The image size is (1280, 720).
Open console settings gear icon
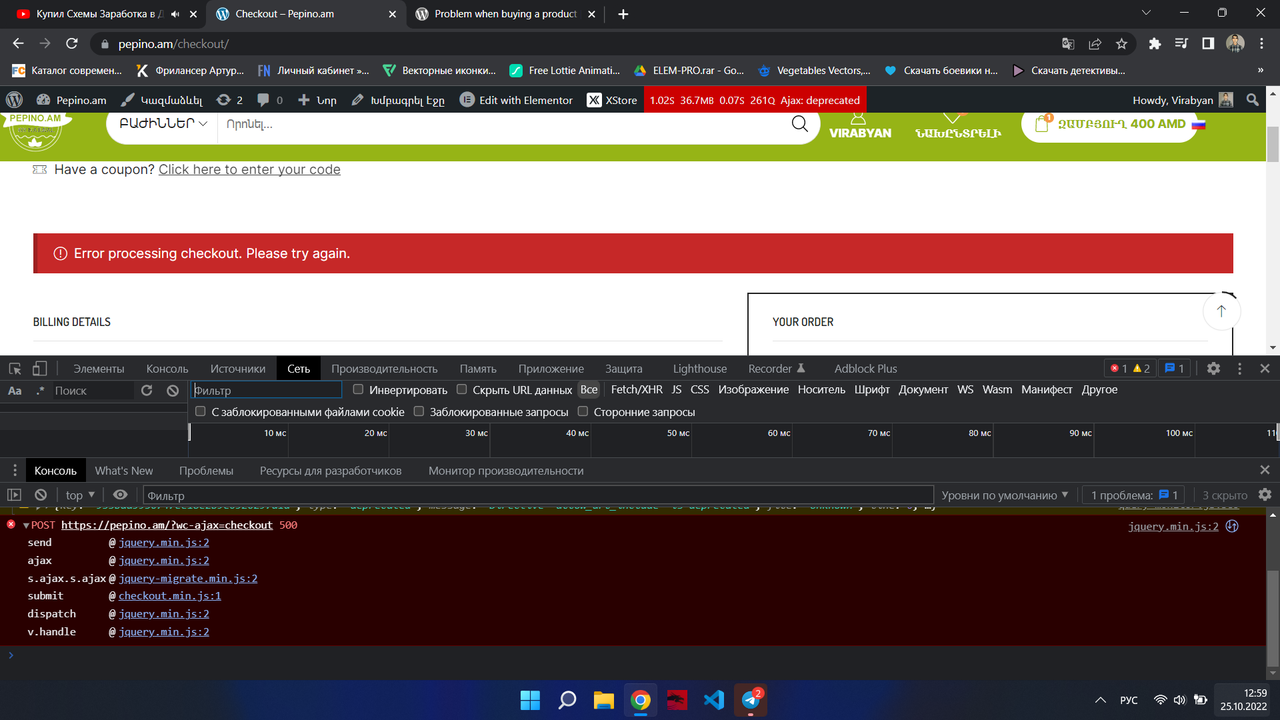point(1265,495)
